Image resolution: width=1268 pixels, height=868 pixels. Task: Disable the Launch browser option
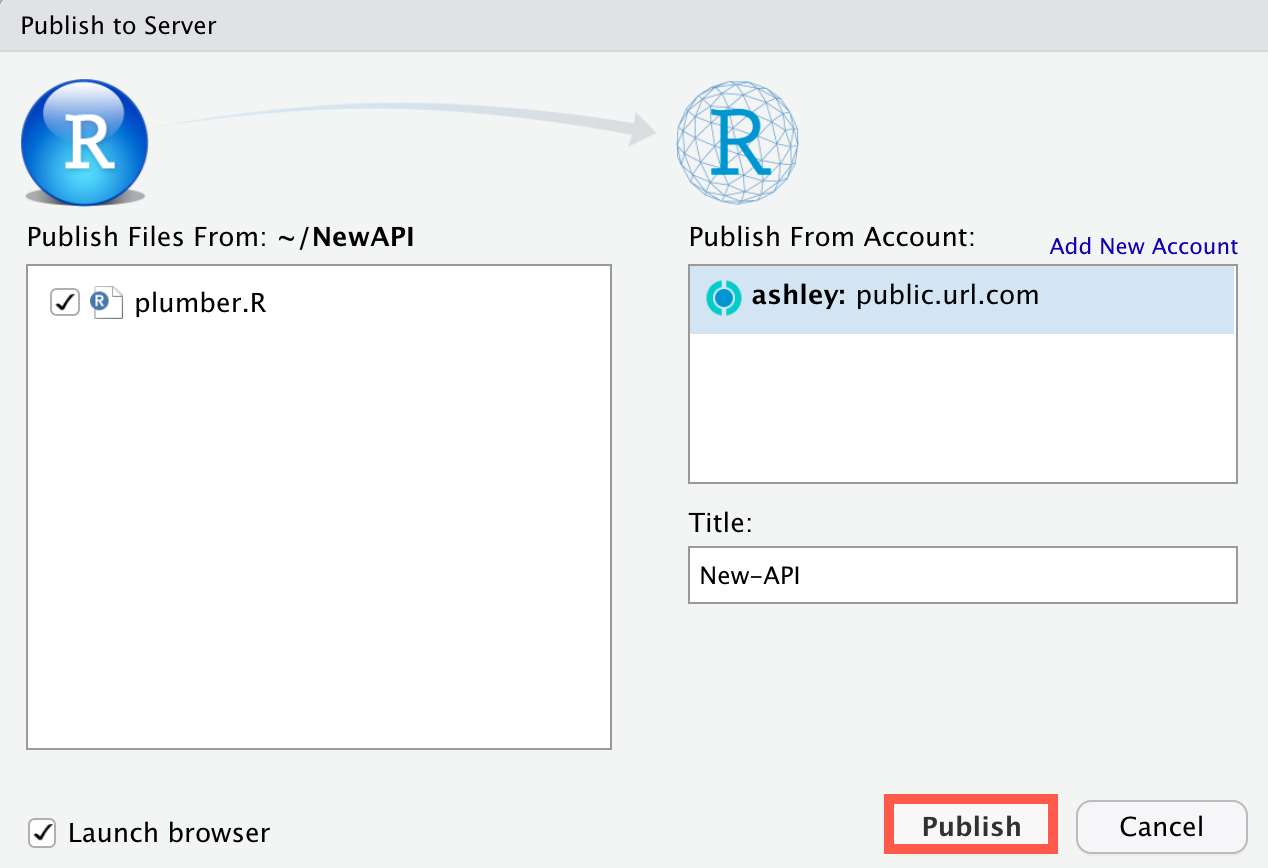pos(41,832)
